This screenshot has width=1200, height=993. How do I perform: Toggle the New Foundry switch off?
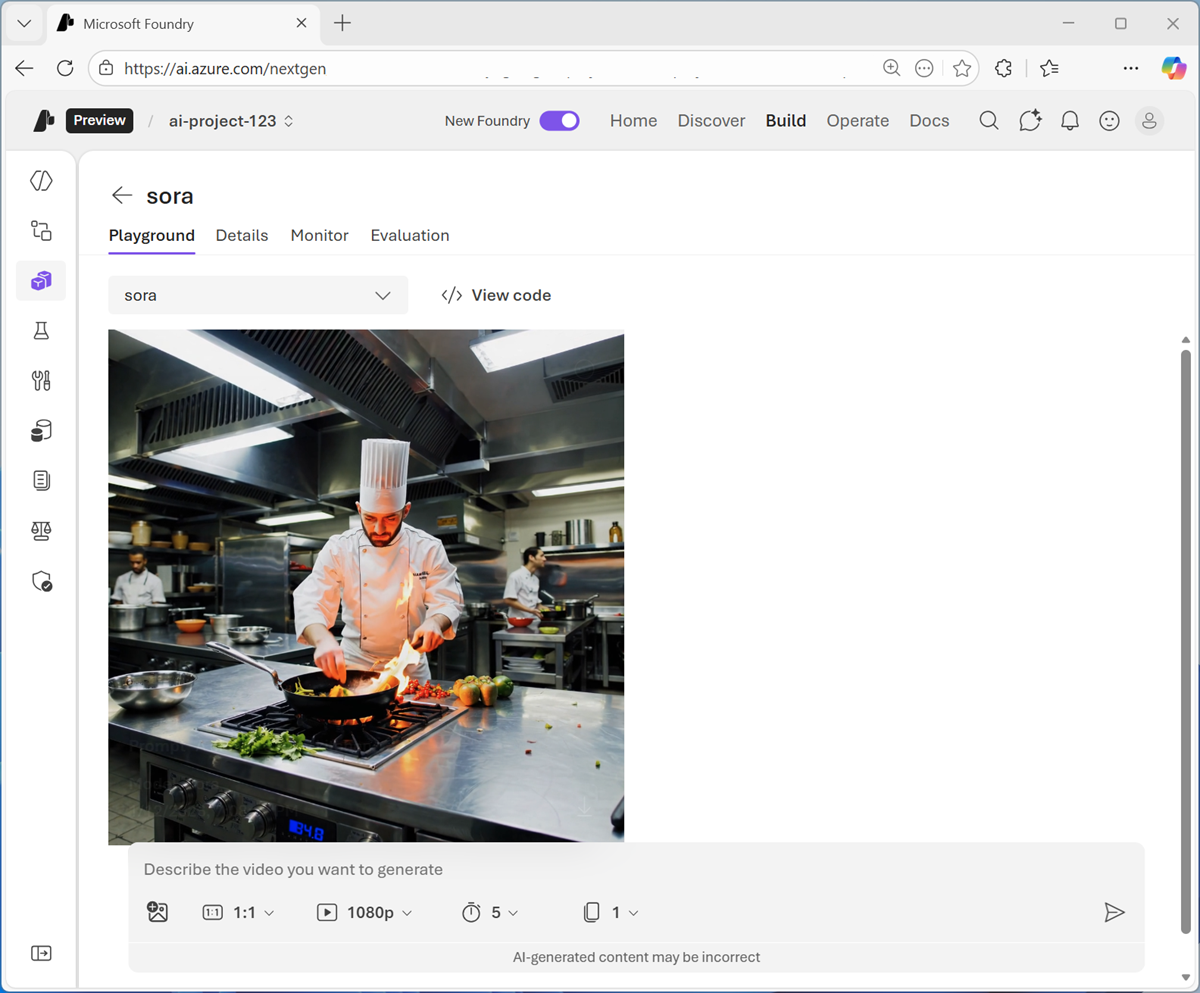click(x=560, y=120)
